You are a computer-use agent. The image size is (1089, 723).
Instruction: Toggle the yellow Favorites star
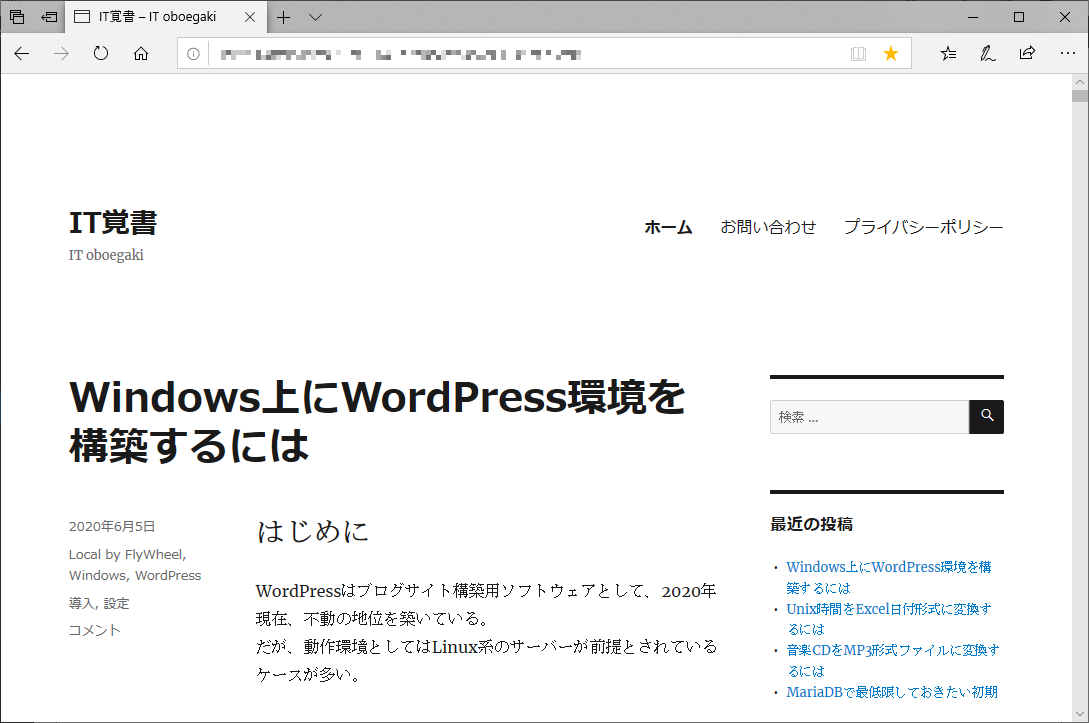(x=890, y=54)
